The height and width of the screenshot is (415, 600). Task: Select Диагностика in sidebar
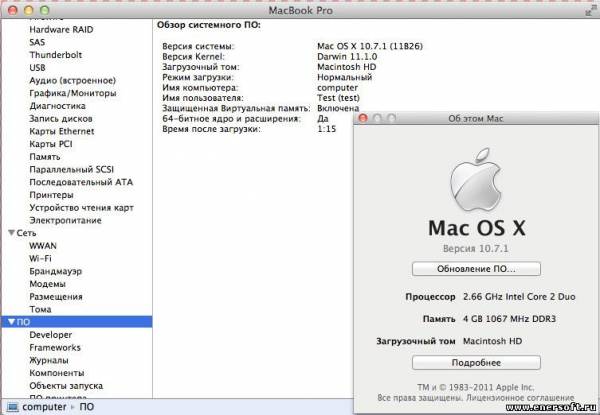click(57, 106)
